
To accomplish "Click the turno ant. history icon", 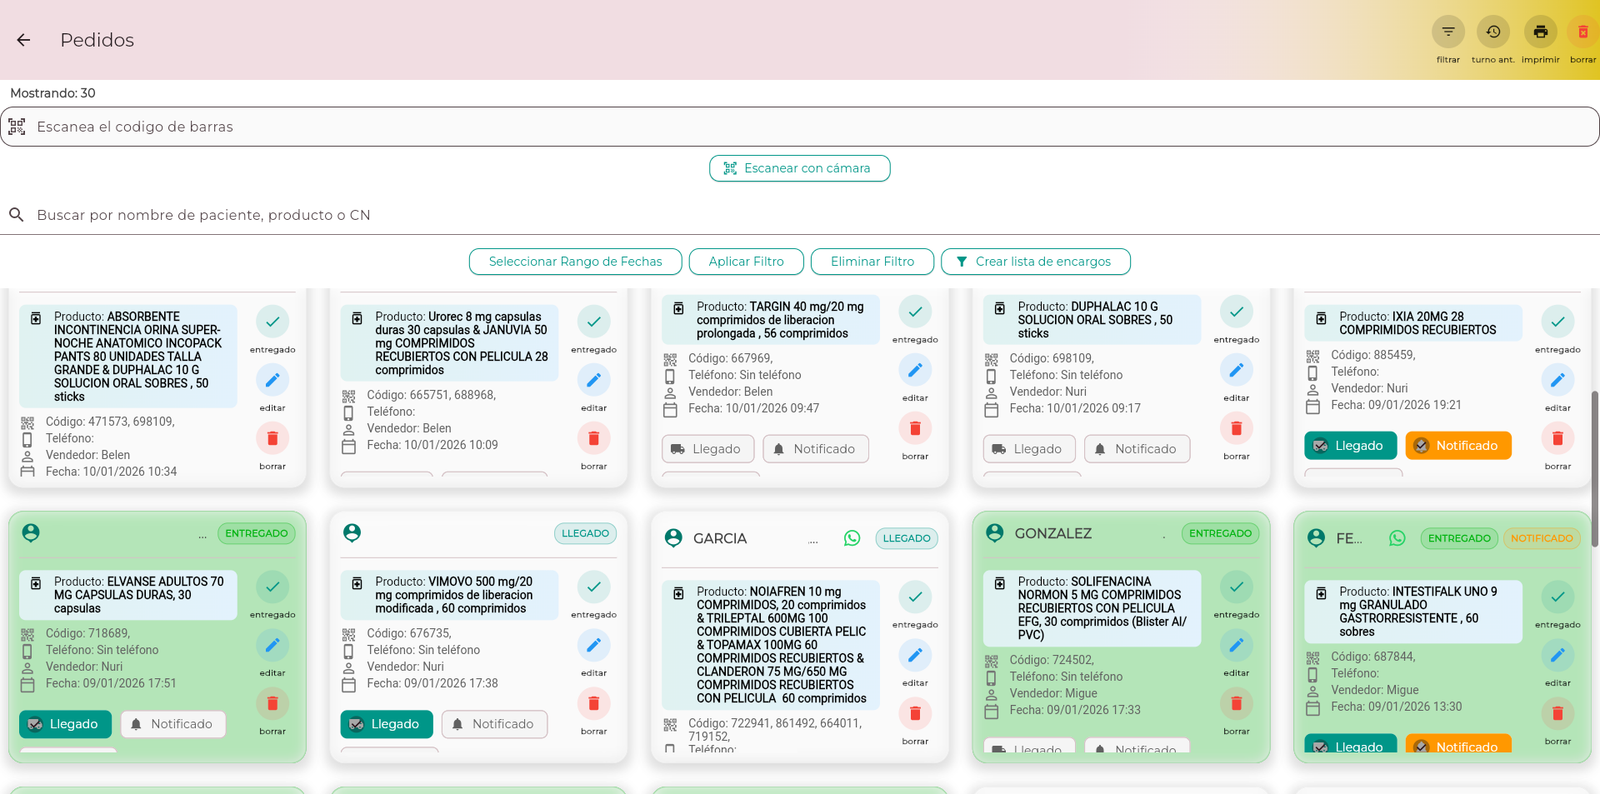I will point(1492,32).
